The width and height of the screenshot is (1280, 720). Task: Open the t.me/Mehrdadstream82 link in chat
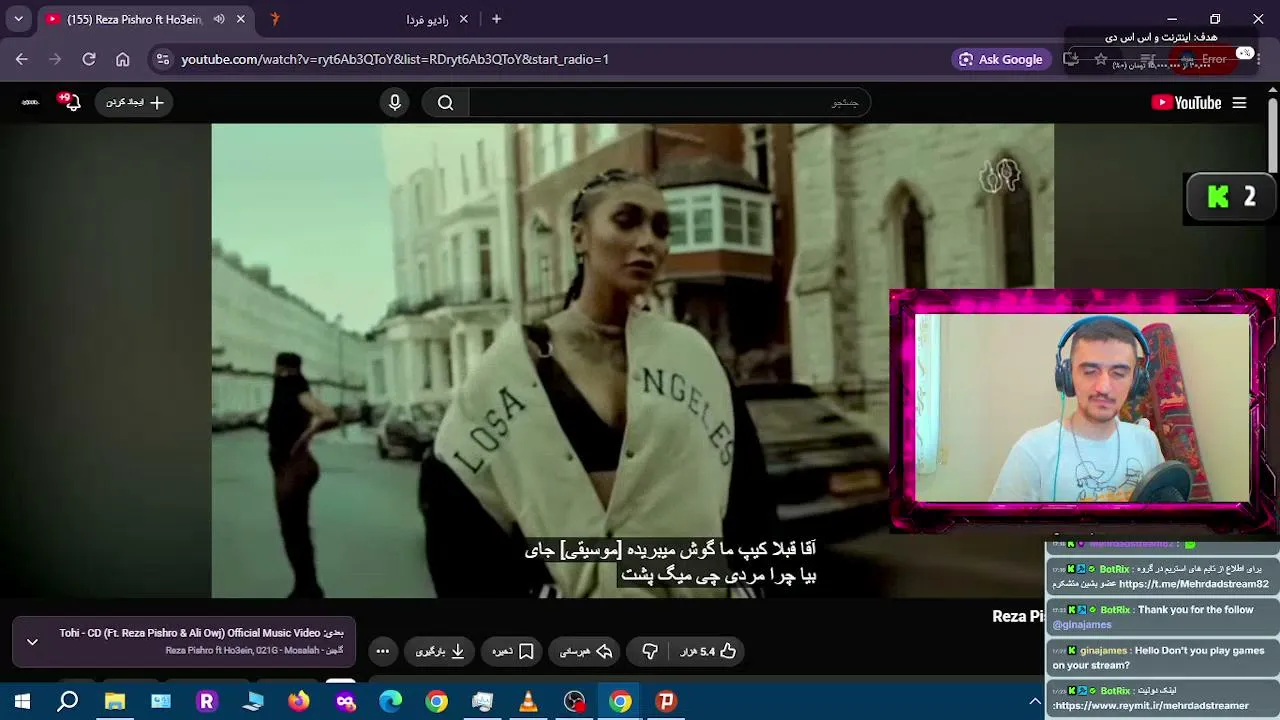pos(1194,584)
